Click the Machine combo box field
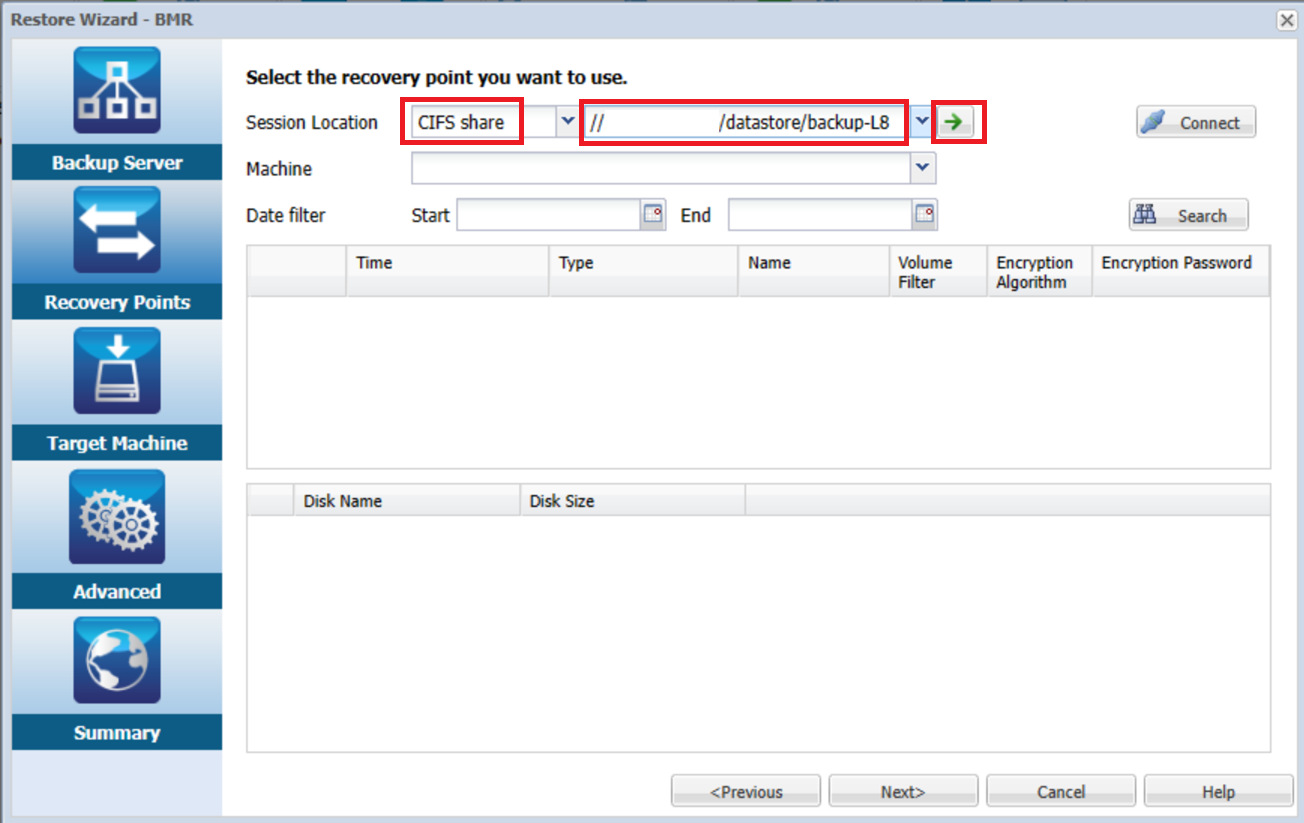The image size is (1304, 823). point(662,169)
